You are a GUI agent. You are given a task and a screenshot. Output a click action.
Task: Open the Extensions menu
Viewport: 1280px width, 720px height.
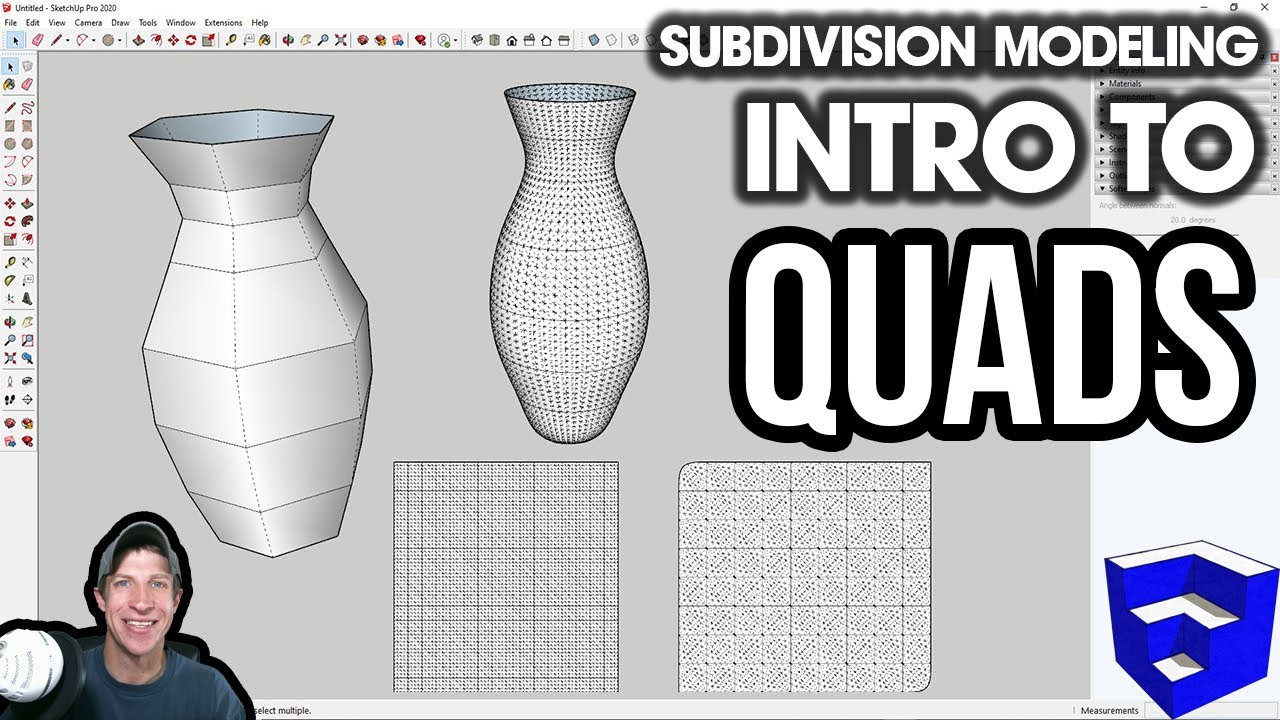click(x=223, y=22)
